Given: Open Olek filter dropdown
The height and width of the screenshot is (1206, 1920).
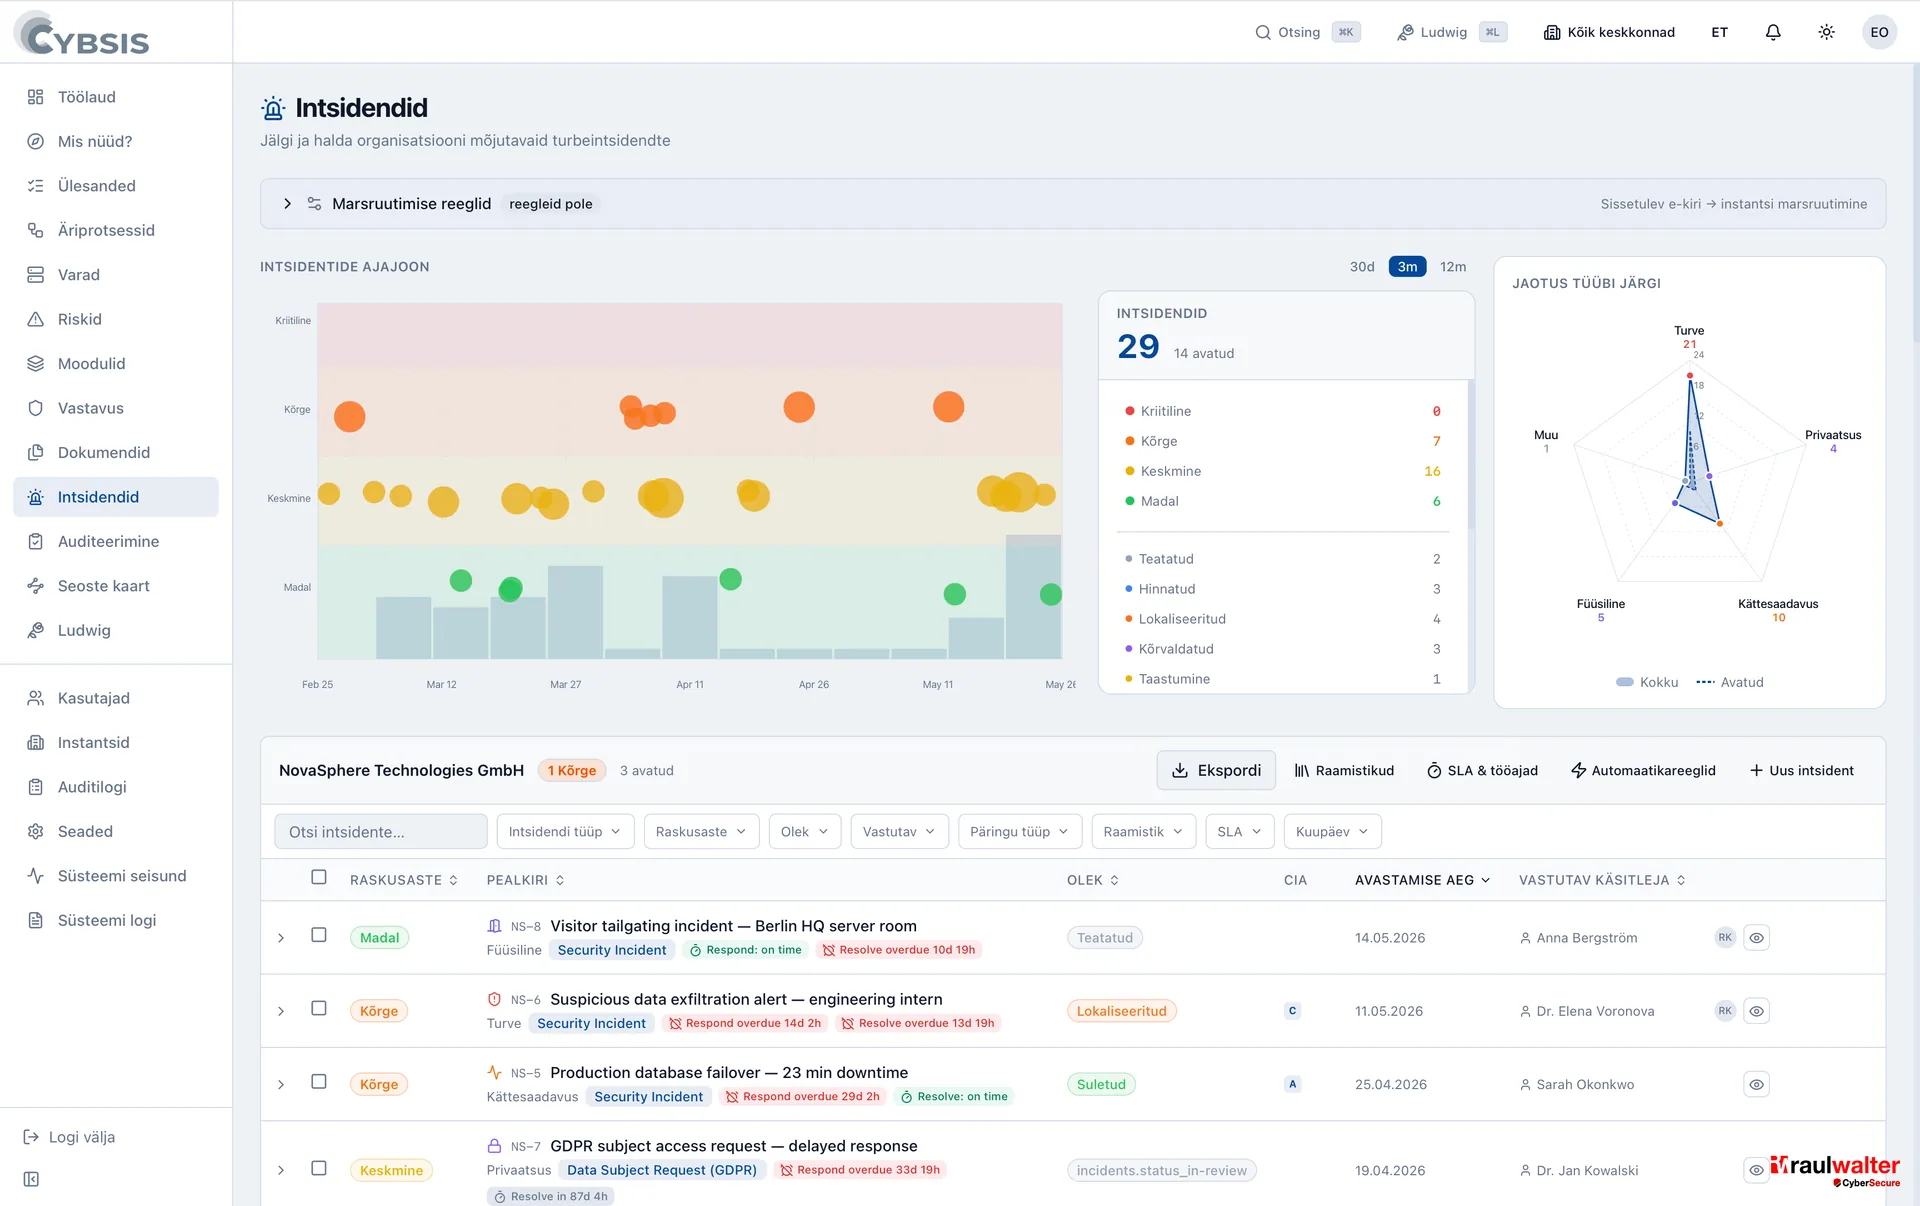Looking at the screenshot, I should point(805,832).
